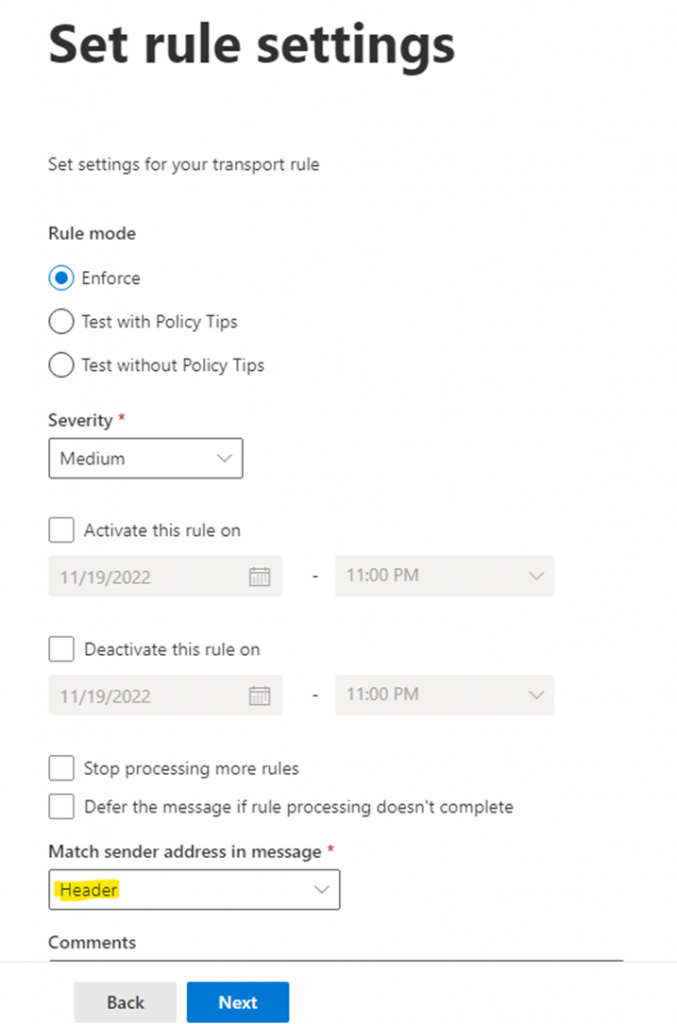
Task: Open calendar icon for activation date
Action: click(x=260, y=576)
